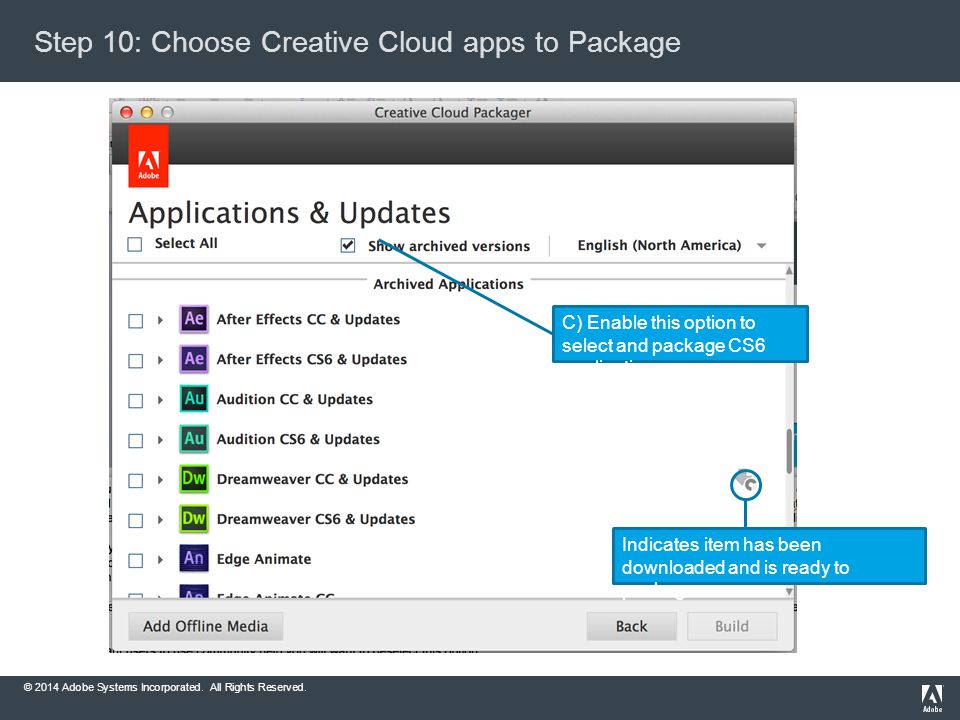
Task: Click the Dreamweaver CS6 app icon
Action: pos(193,519)
